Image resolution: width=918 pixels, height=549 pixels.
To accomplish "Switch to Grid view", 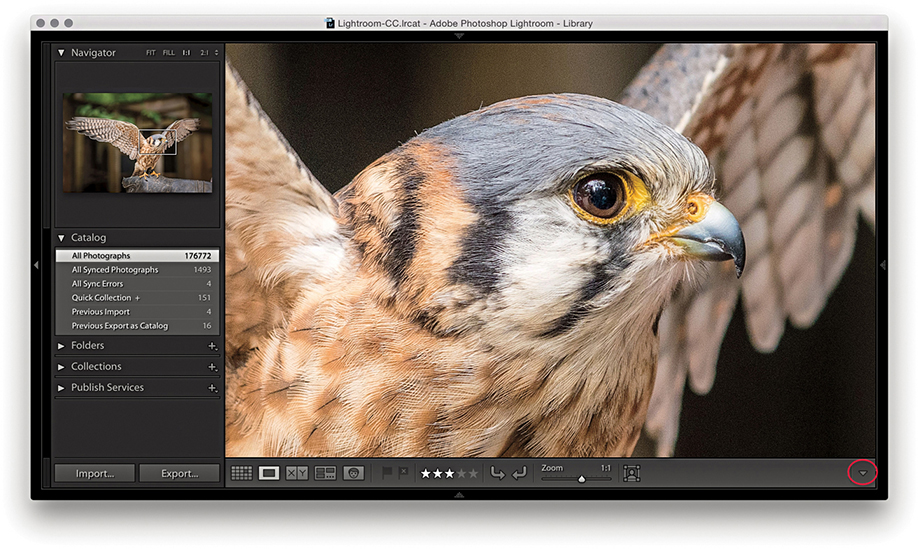I will coord(241,473).
